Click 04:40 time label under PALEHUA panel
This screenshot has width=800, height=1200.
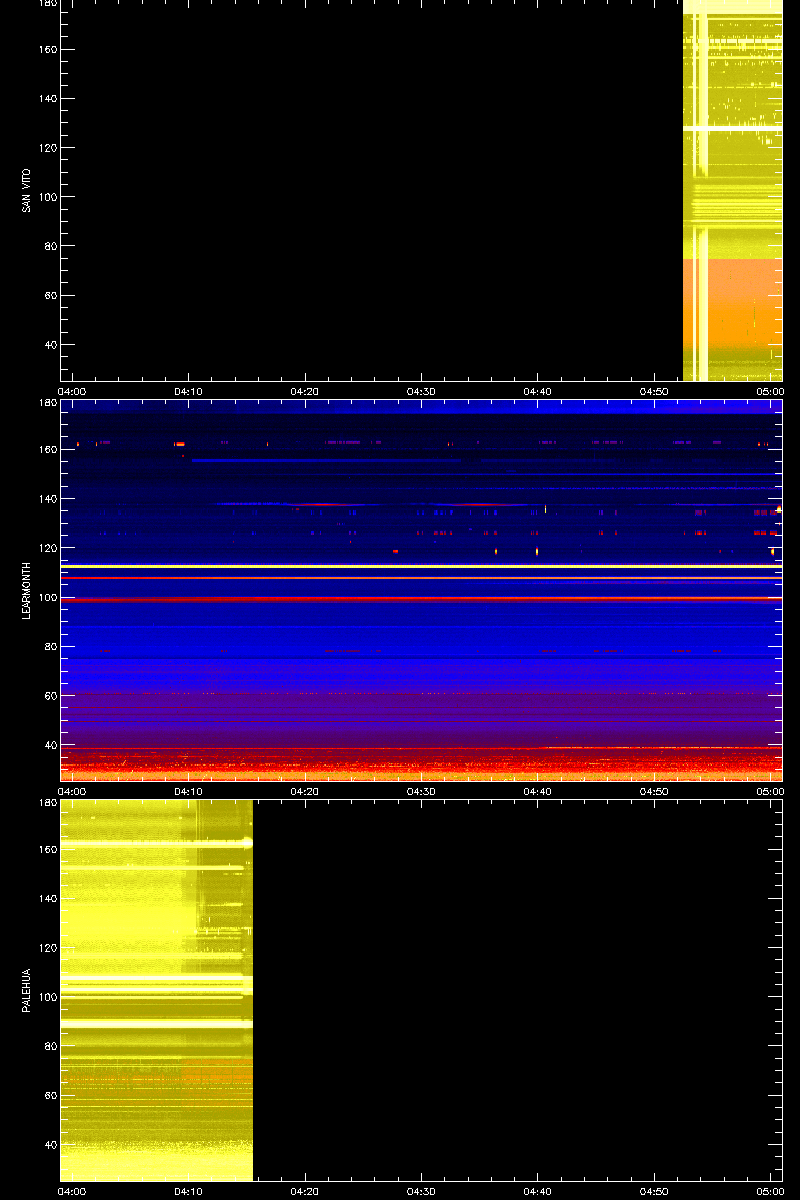click(x=538, y=1191)
